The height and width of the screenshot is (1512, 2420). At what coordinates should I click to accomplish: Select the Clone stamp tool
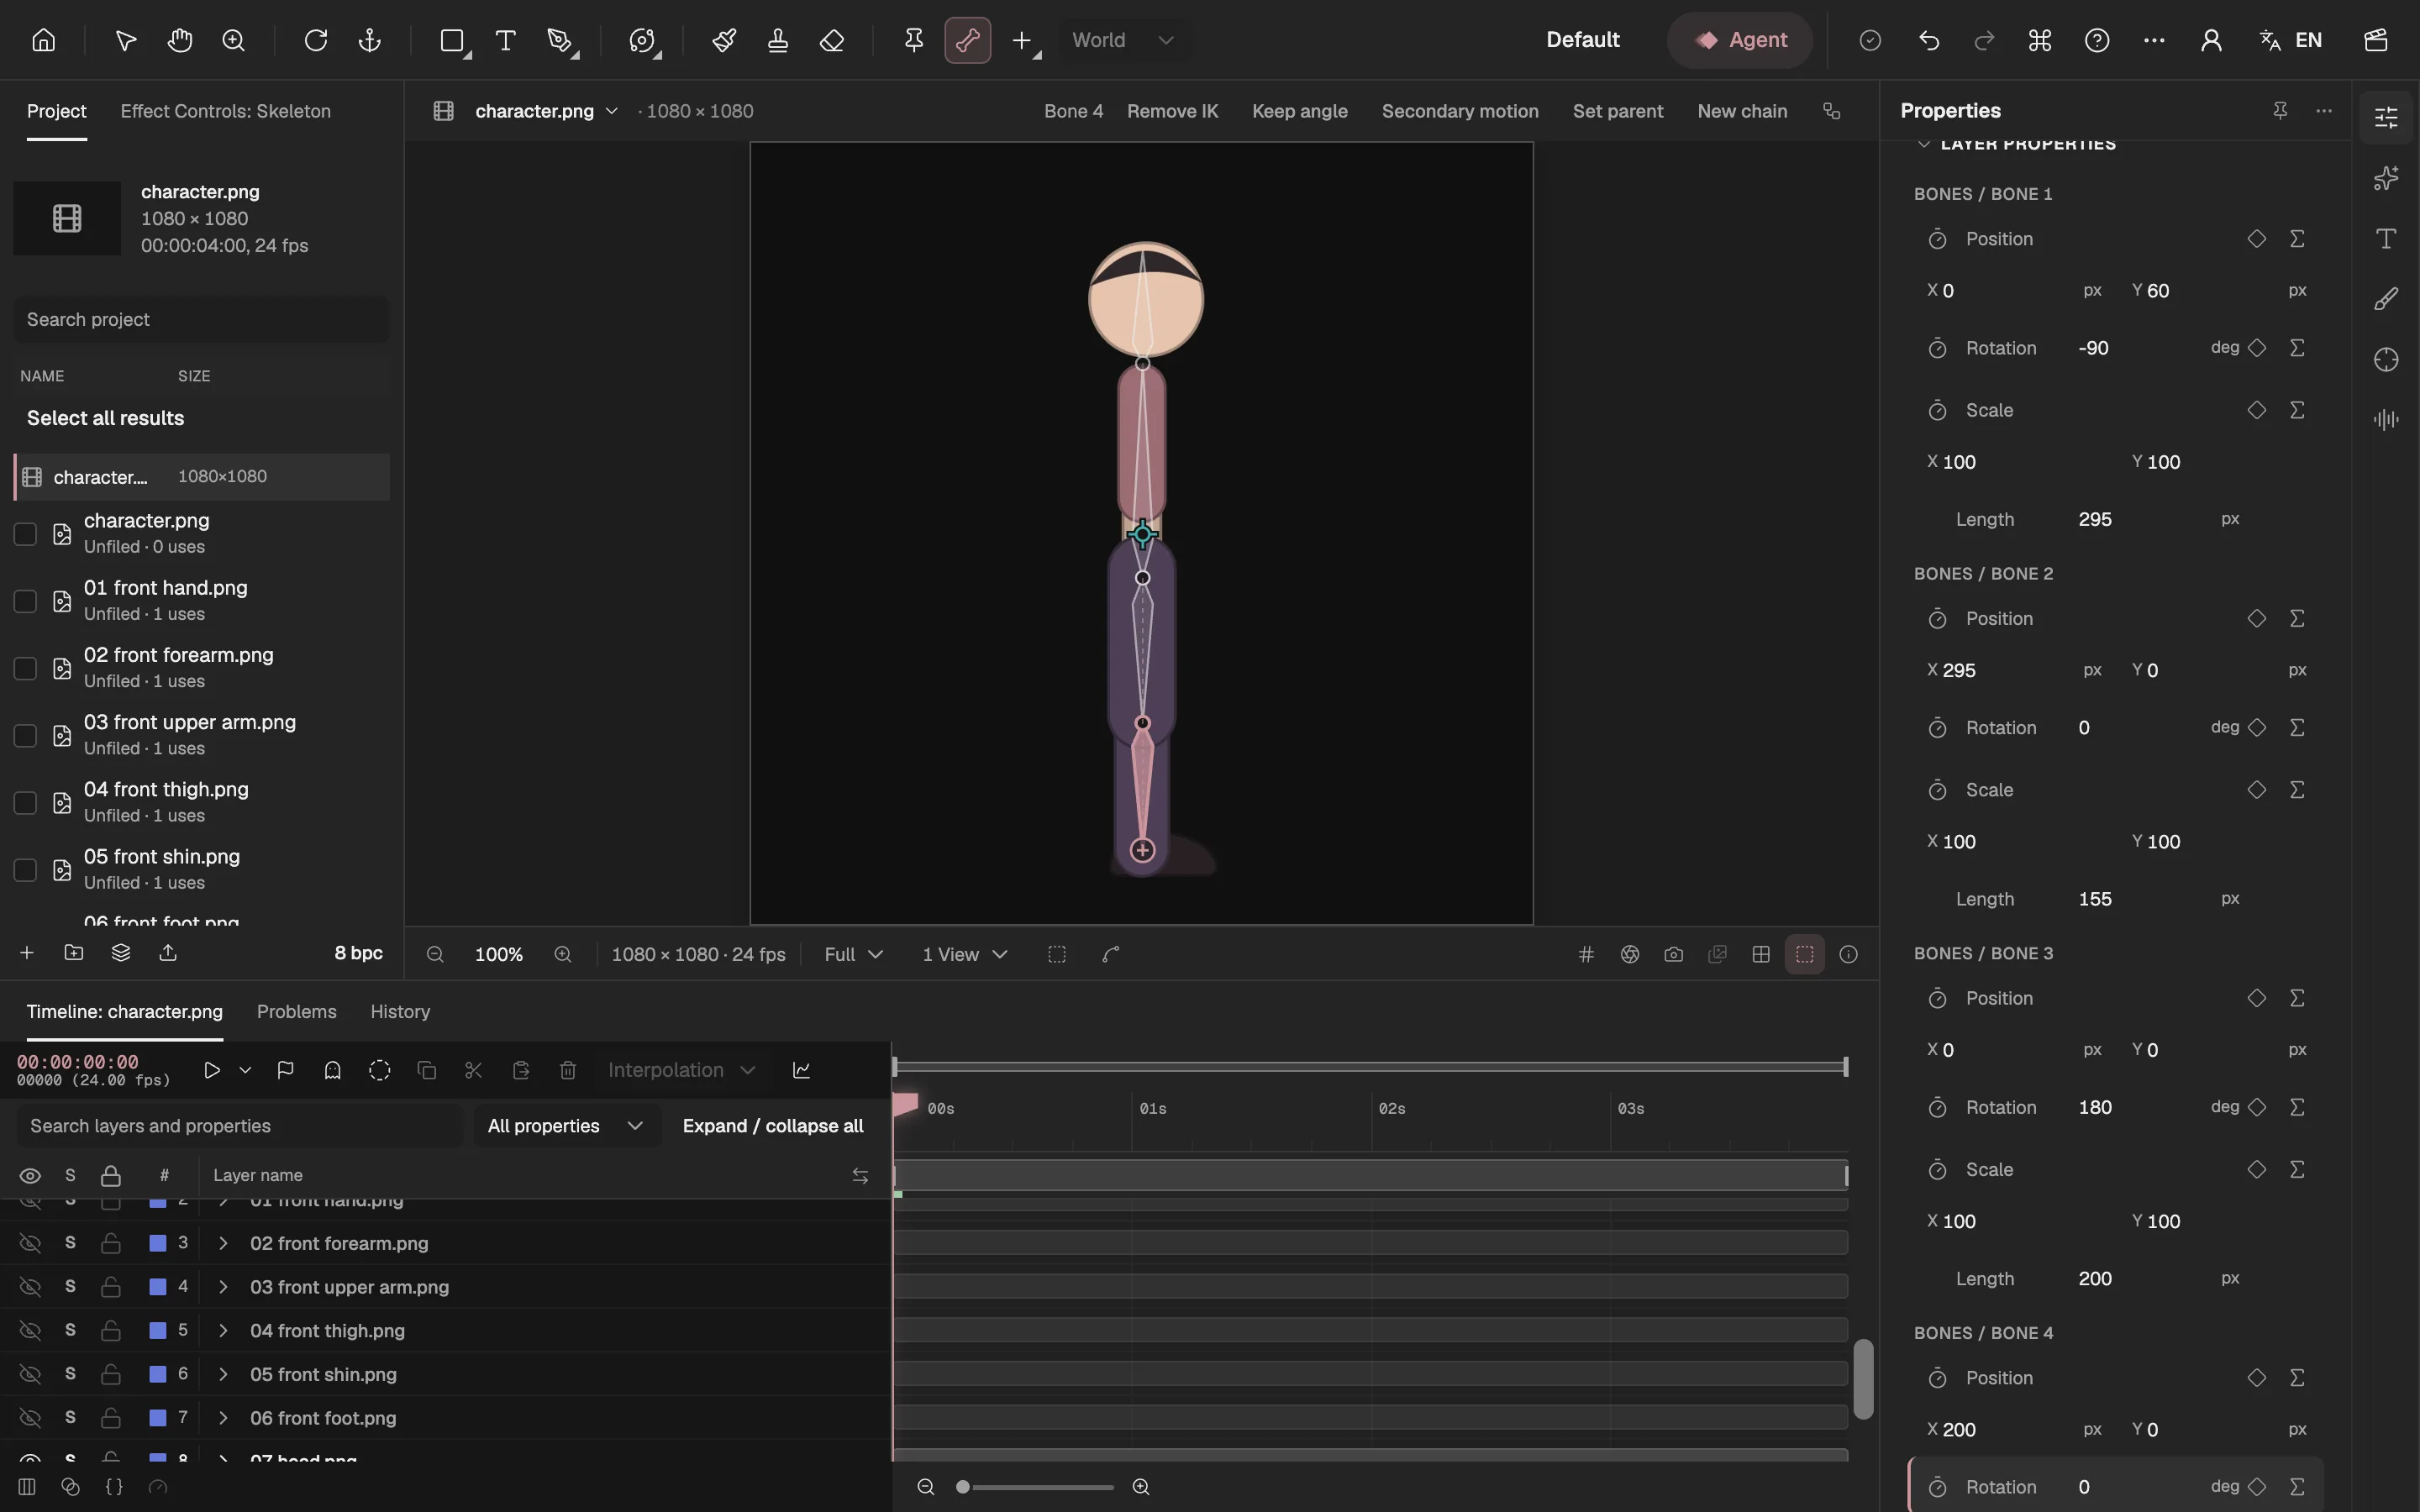777,40
